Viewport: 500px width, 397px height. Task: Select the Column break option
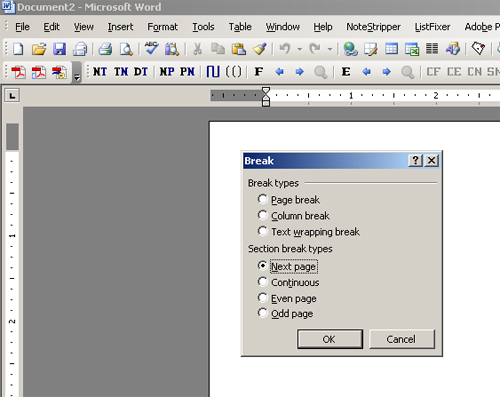coord(263,215)
